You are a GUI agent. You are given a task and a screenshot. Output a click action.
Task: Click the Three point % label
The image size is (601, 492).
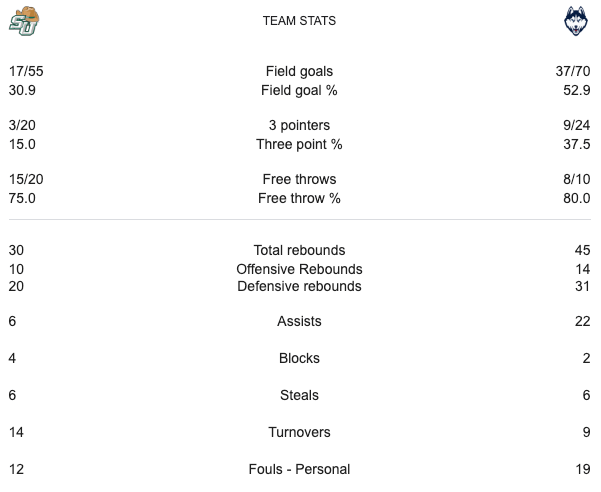[x=300, y=144]
